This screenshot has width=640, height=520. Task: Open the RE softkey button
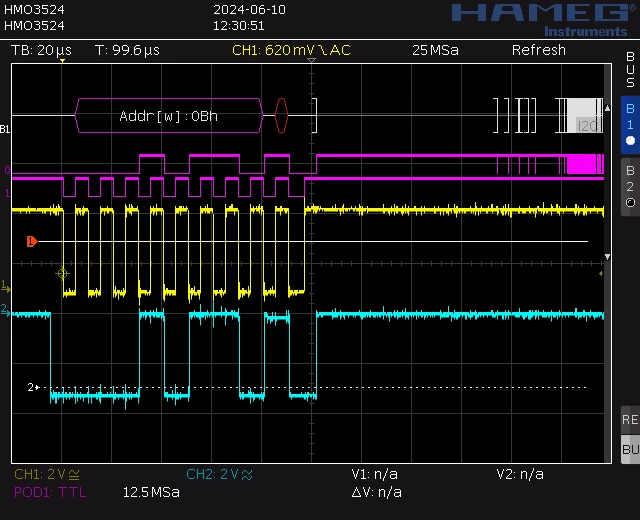tap(630, 420)
